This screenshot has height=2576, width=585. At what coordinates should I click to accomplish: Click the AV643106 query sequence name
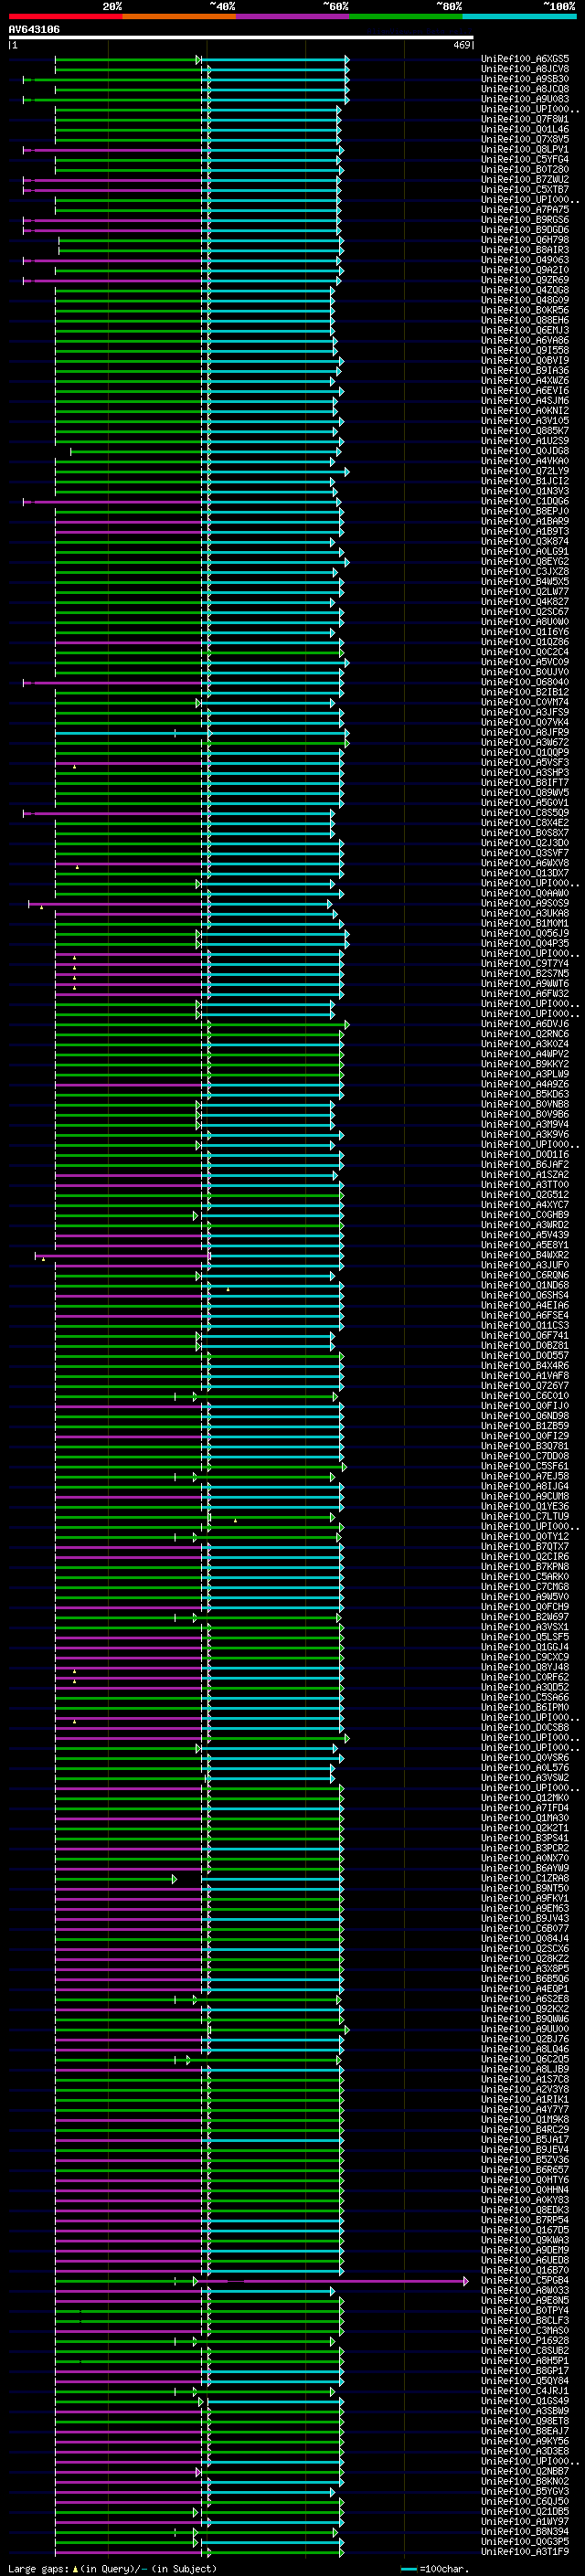(x=34, y=30)
